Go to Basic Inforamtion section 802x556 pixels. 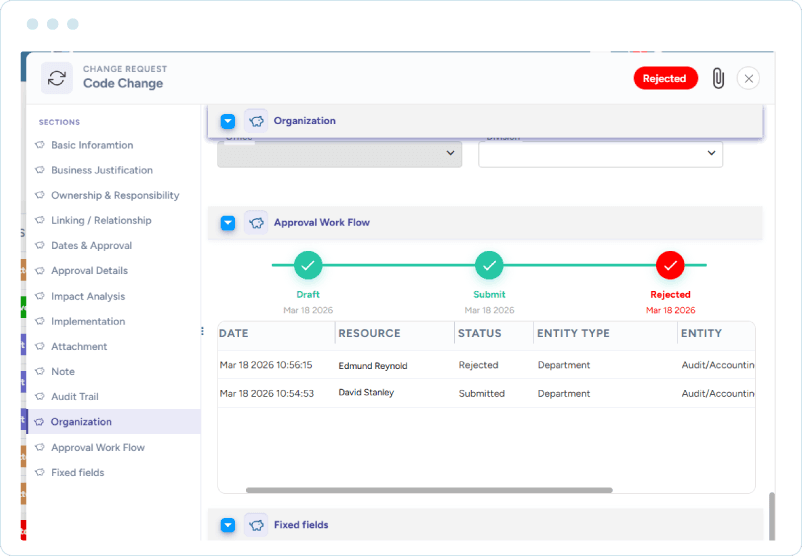pyautogui.click(x=92, y=145)
